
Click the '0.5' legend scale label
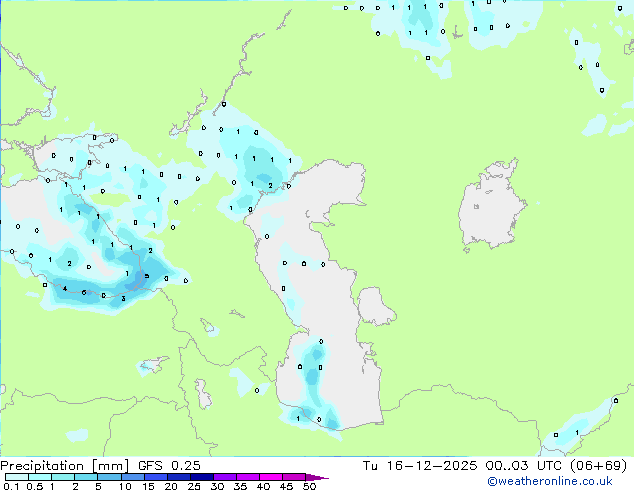pyautogui.click(x=34, y=486)
